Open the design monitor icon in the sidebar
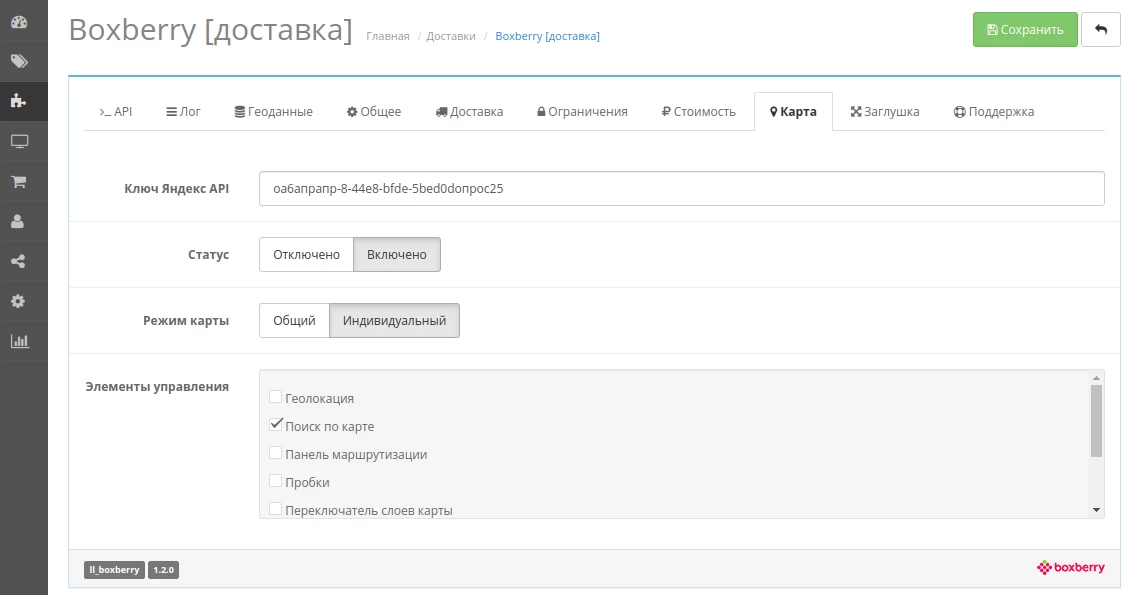This screenshot has width=1130, height=595. (x=19, y=141)
